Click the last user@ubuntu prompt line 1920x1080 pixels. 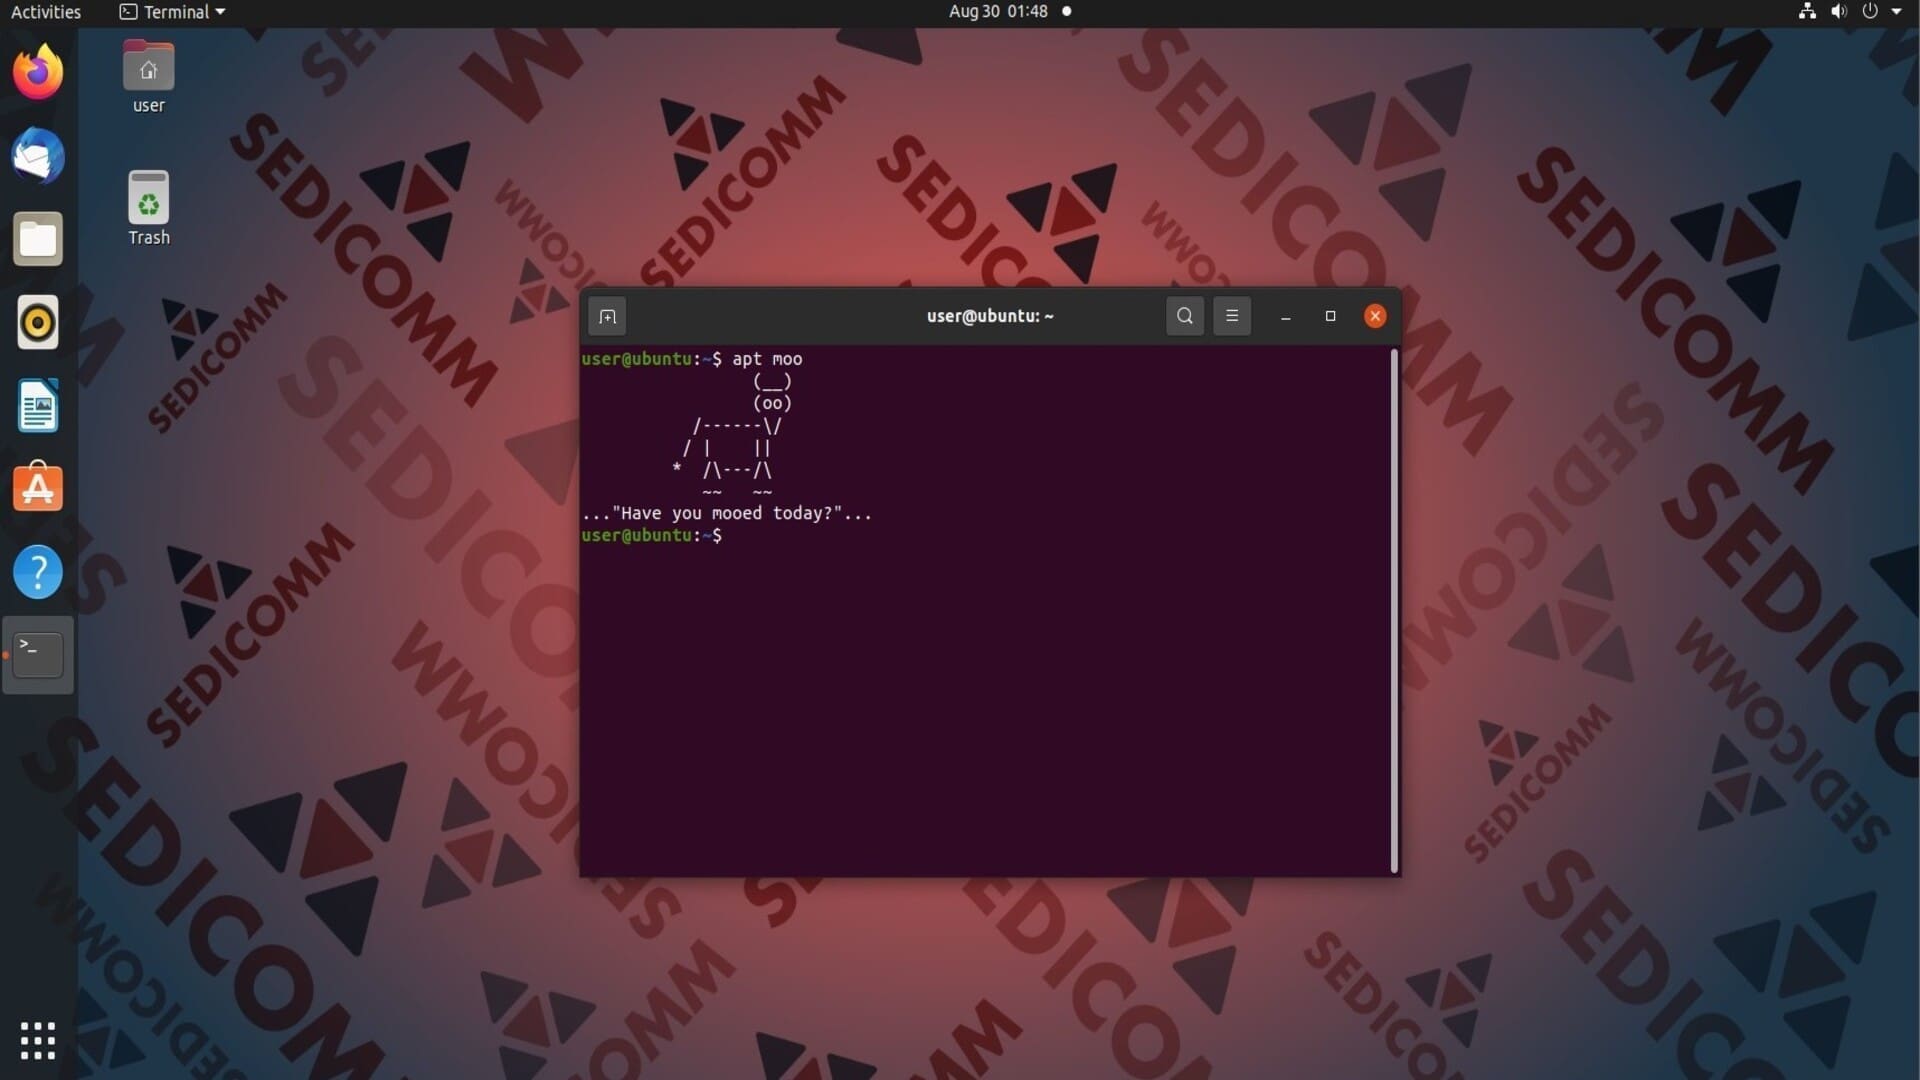click(x=652, y=536)
